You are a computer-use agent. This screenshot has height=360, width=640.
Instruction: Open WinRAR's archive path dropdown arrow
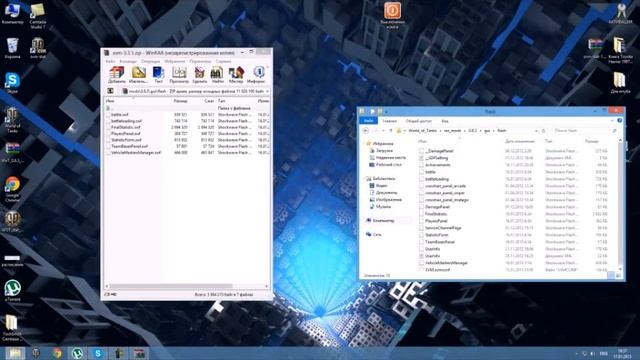(x=267, y=91)
